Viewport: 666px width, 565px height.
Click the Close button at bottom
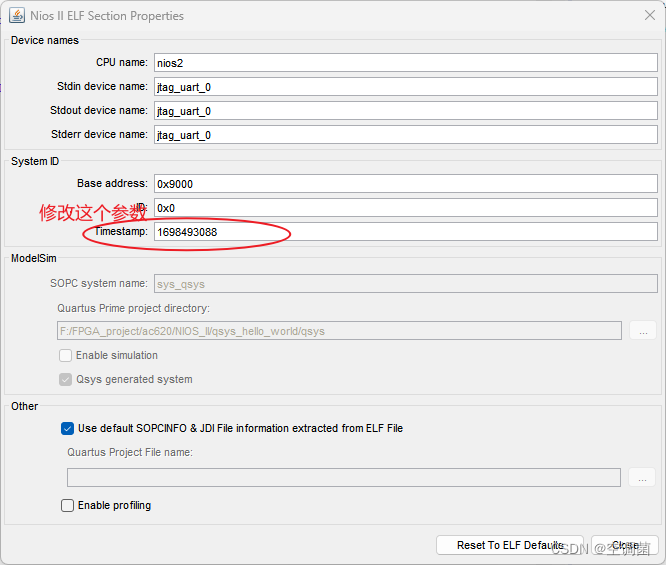click(x=625, y=545)
